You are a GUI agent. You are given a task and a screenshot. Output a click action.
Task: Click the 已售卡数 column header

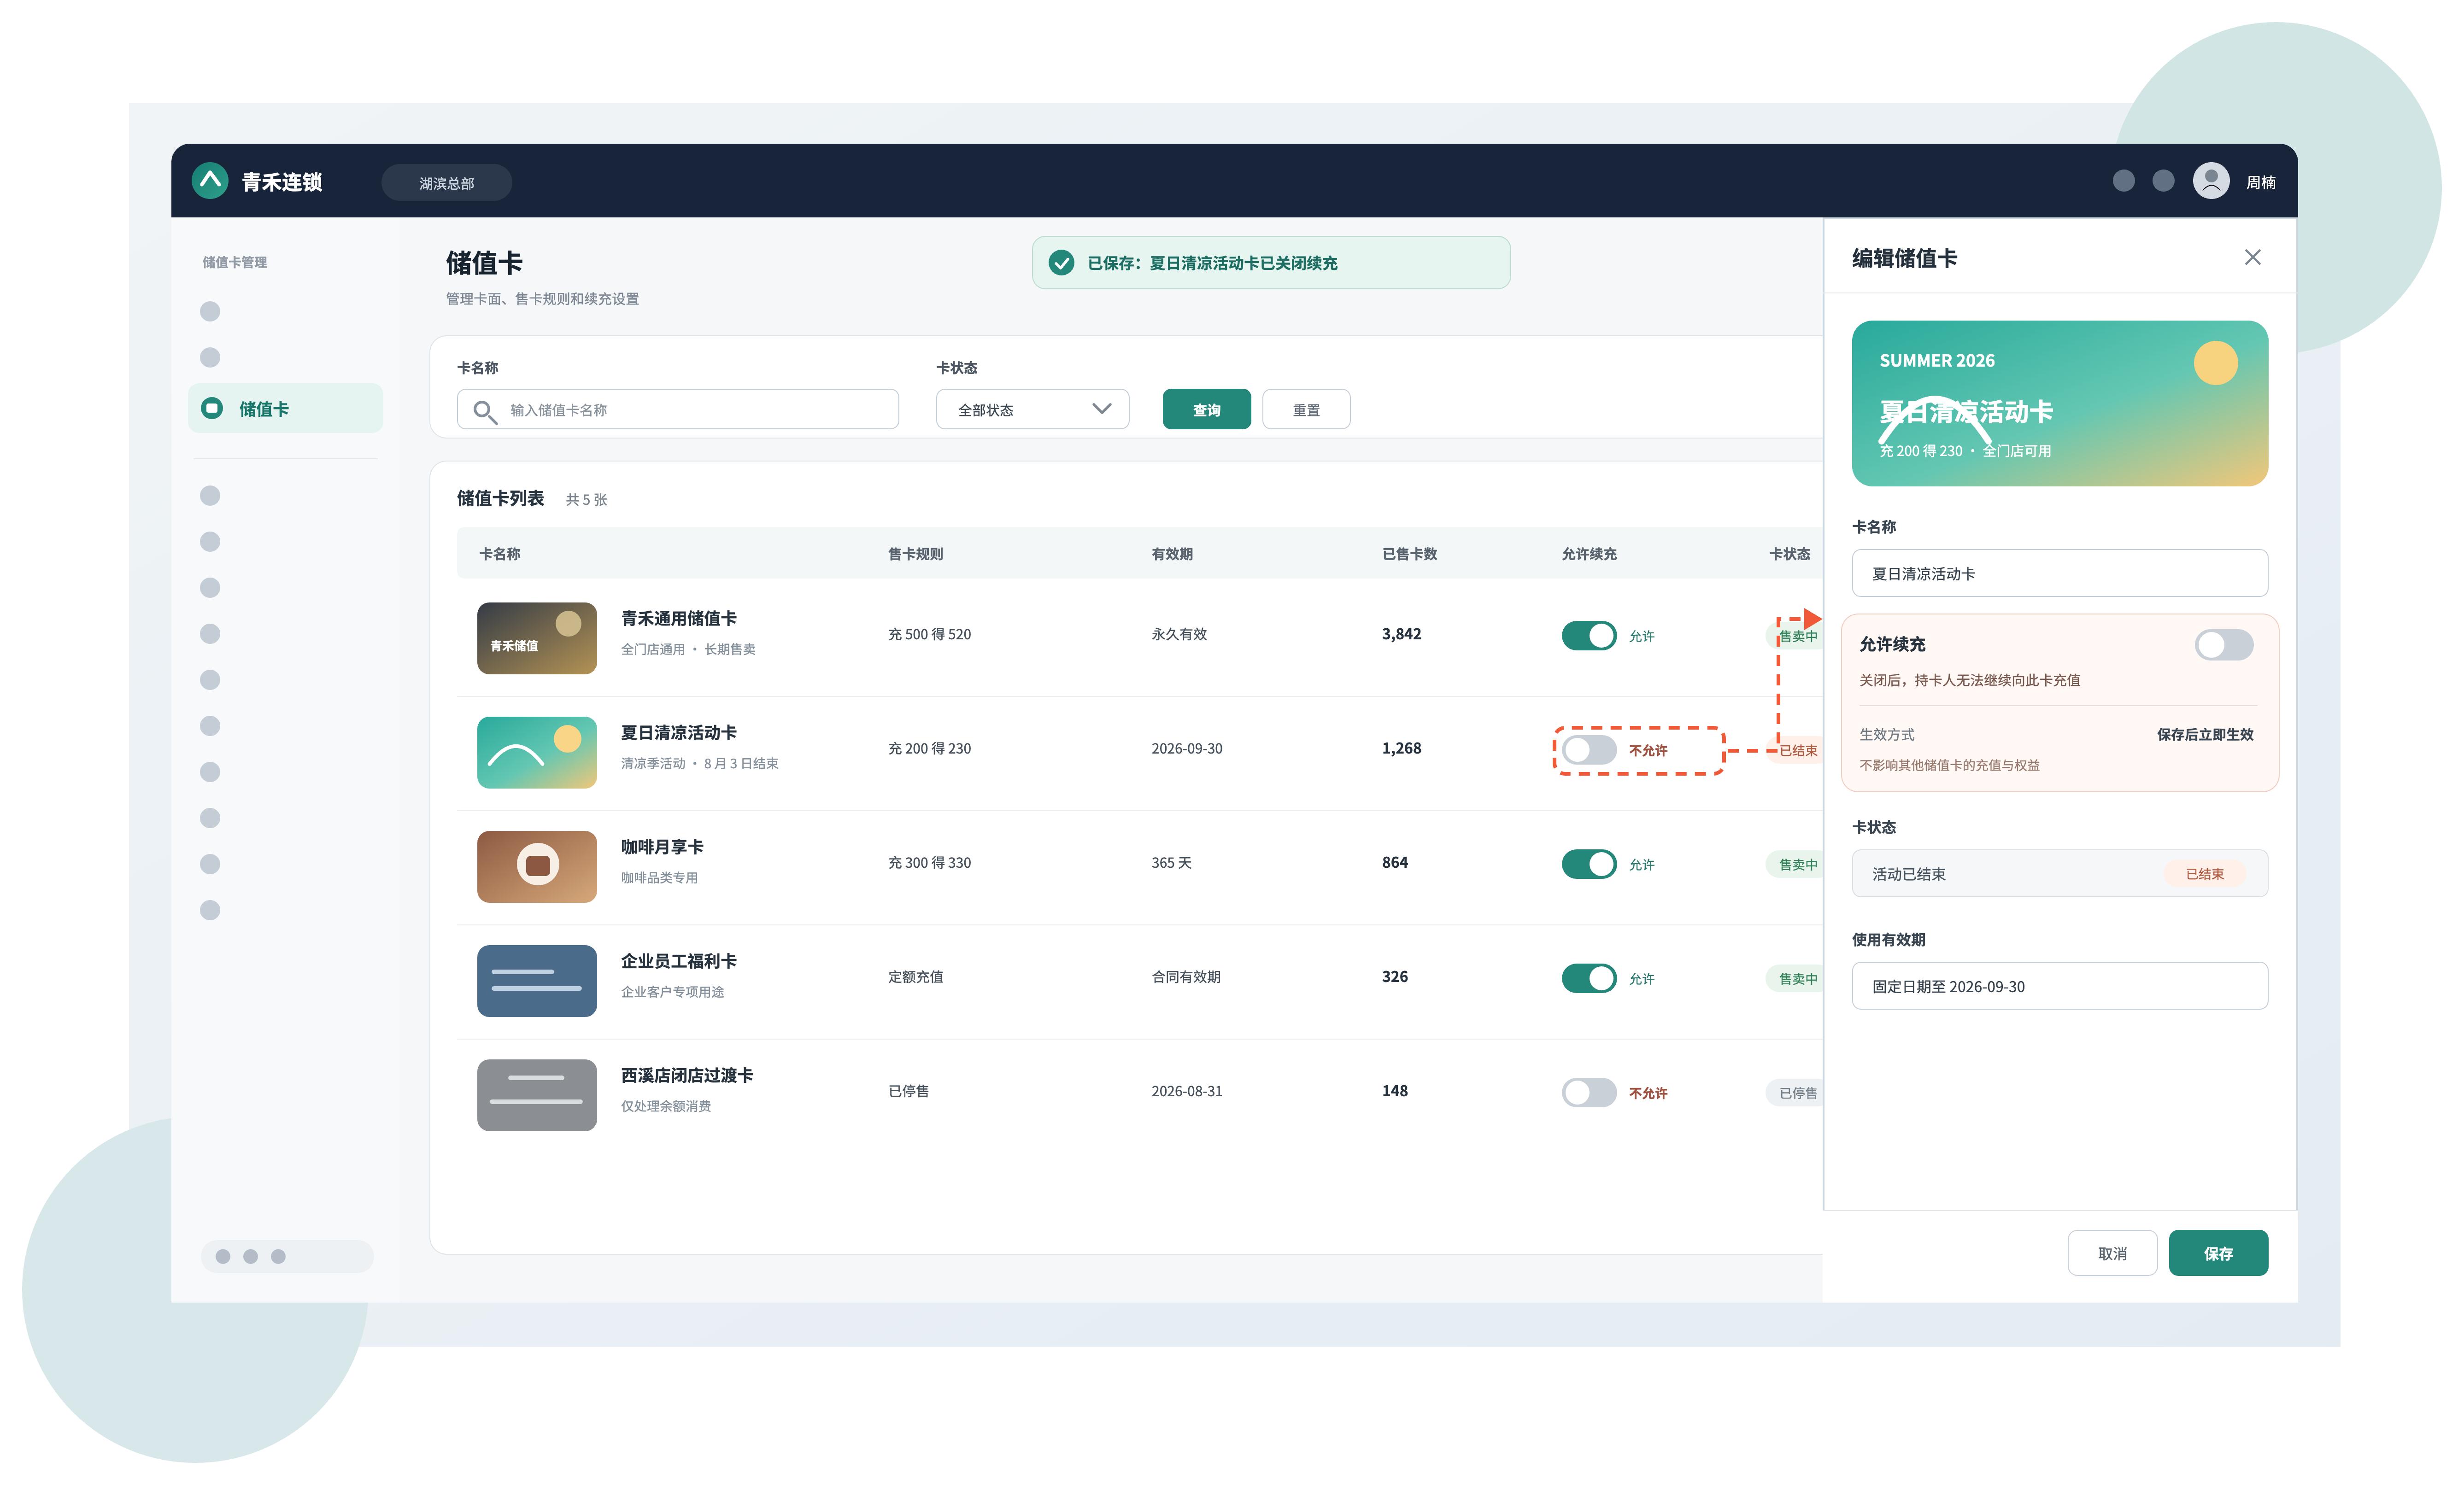click(x=1409, y=553)
